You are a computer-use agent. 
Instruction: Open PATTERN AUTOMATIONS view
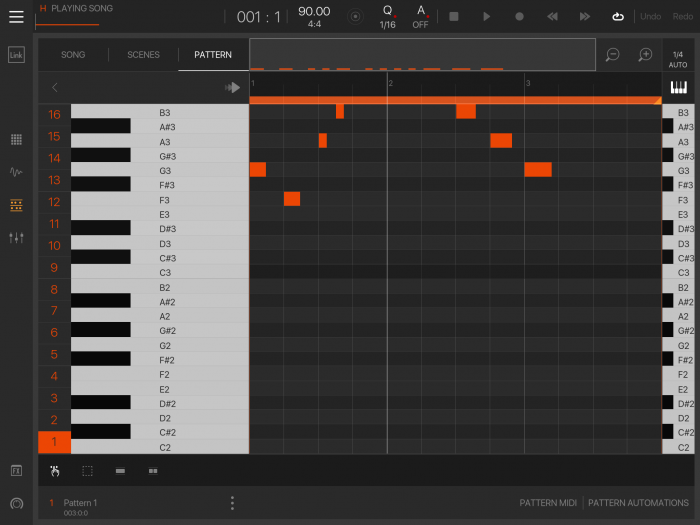(x=638, y=503)
